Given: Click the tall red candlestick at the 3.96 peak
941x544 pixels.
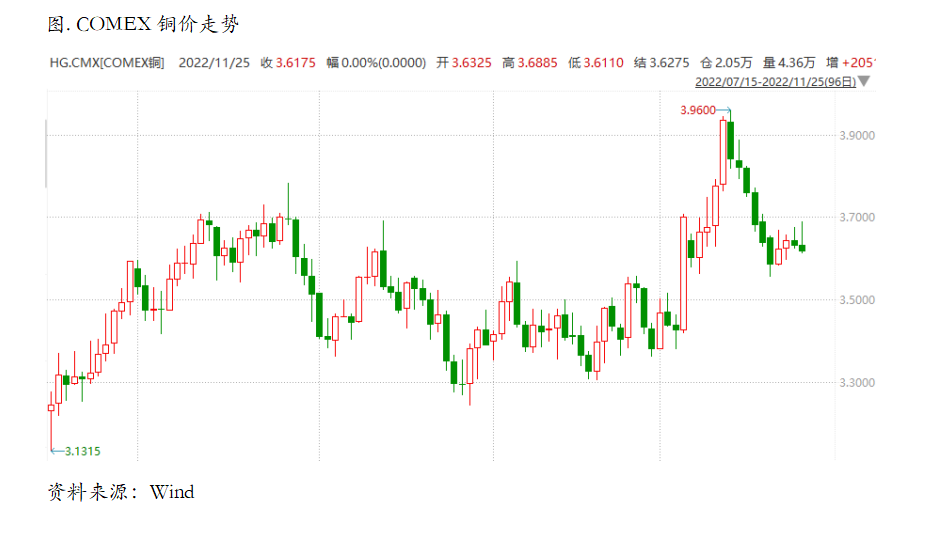Looking at the screenshot, I should [723, 153].
